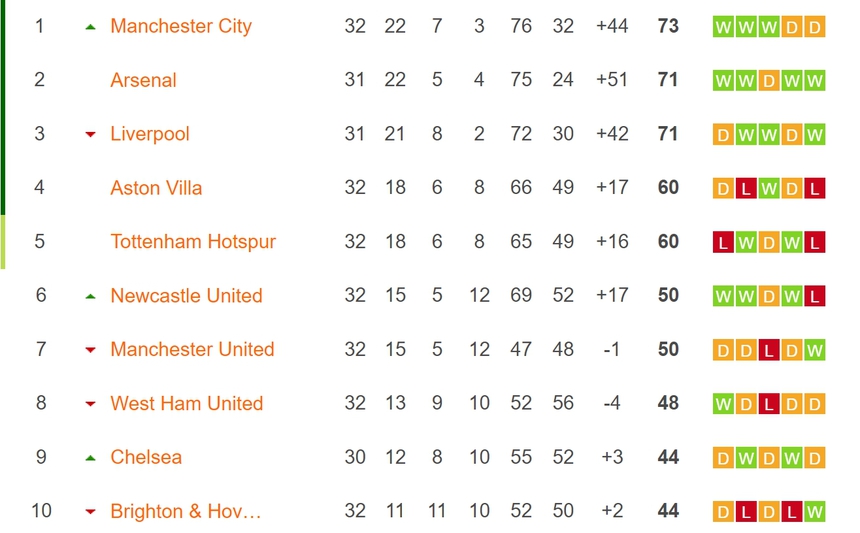
Task: View the Liverpool team page
Action: 150,134
